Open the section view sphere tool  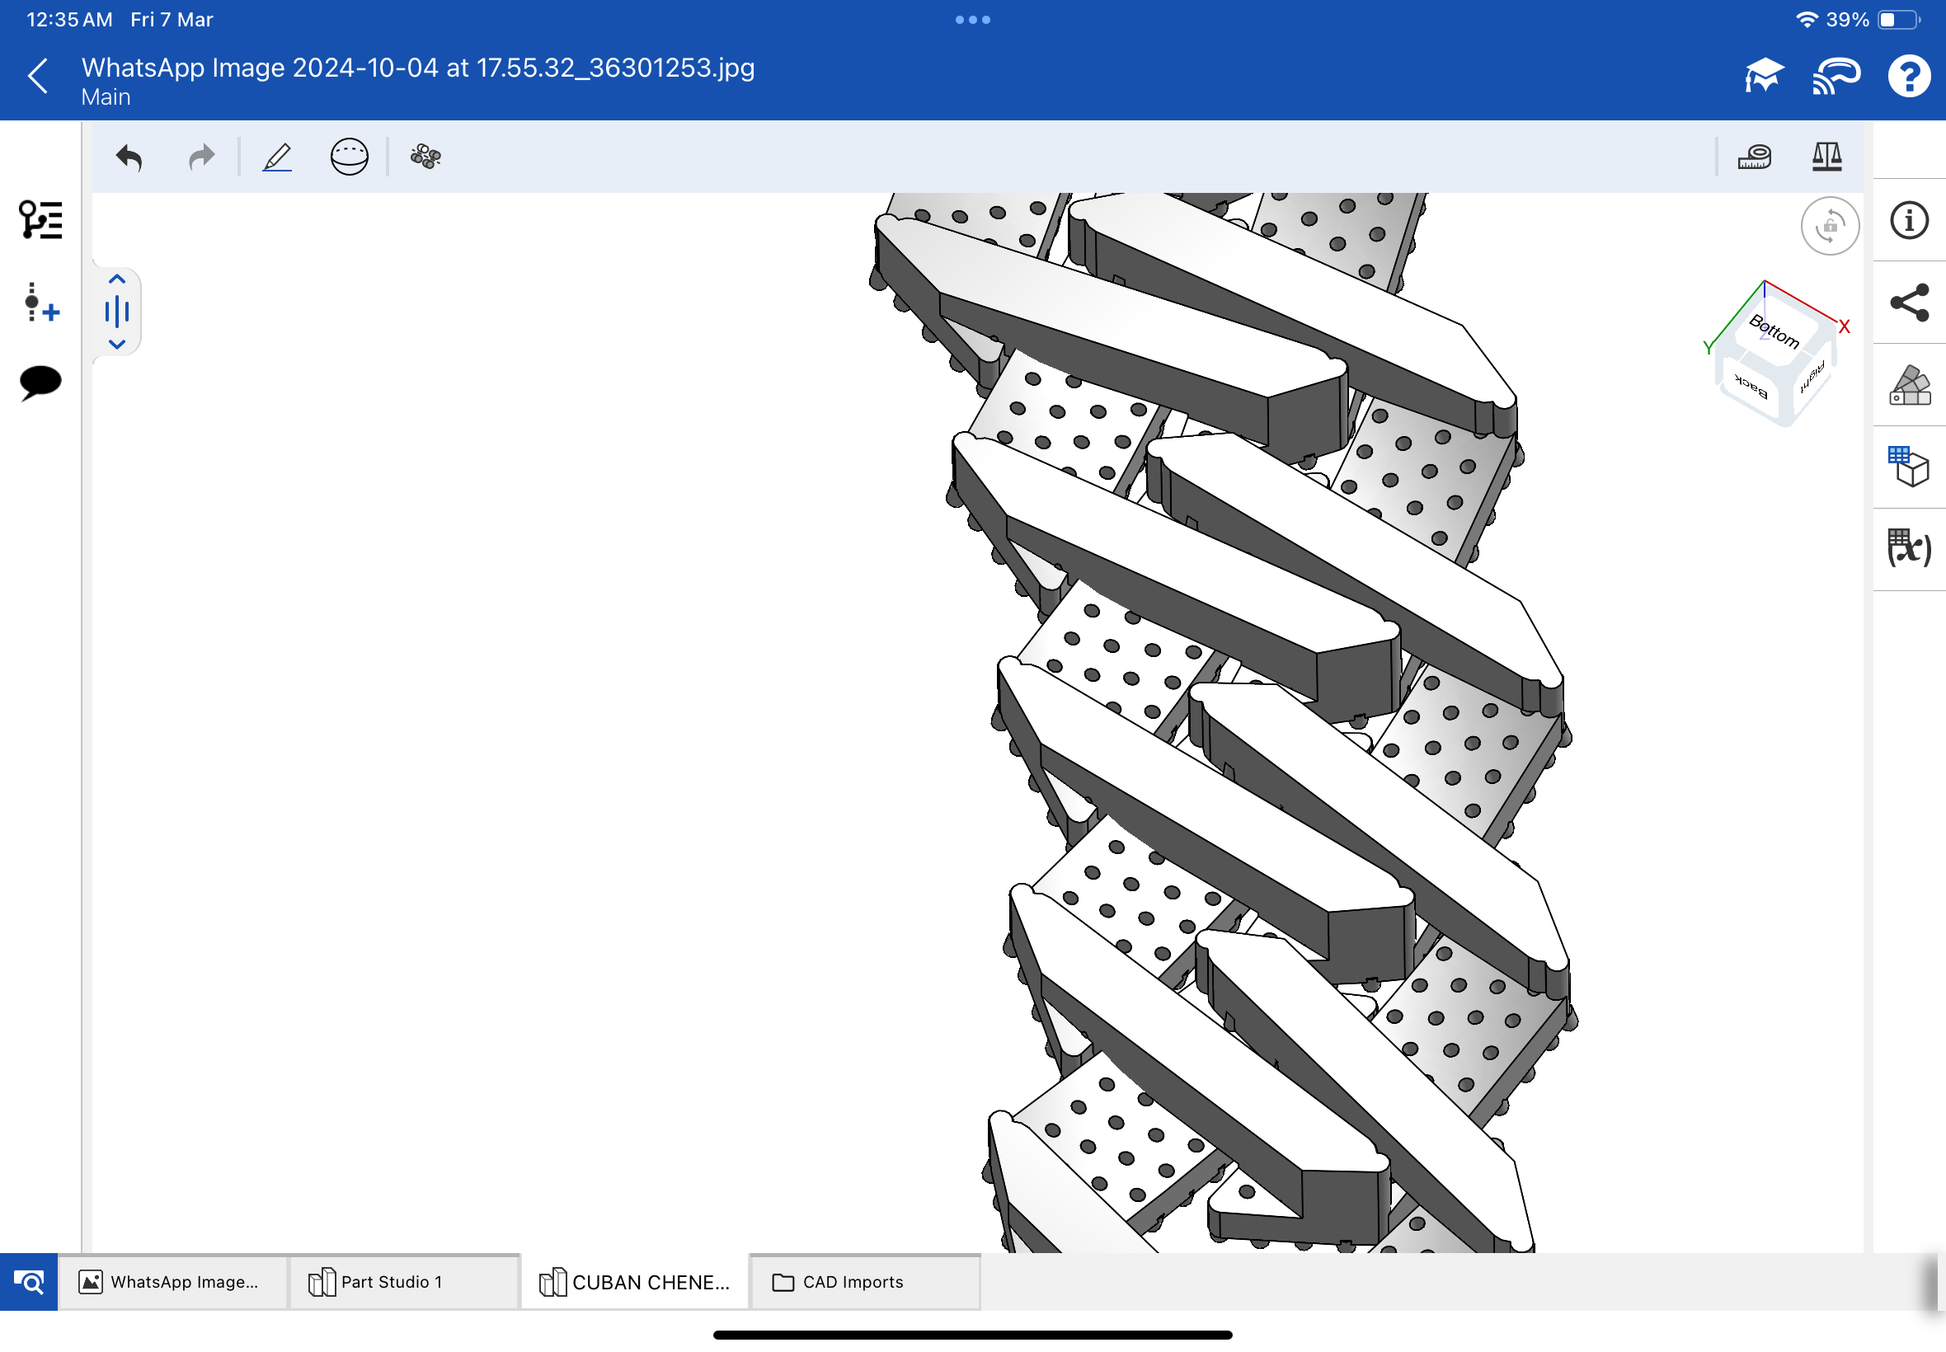(x=349, y=157)
